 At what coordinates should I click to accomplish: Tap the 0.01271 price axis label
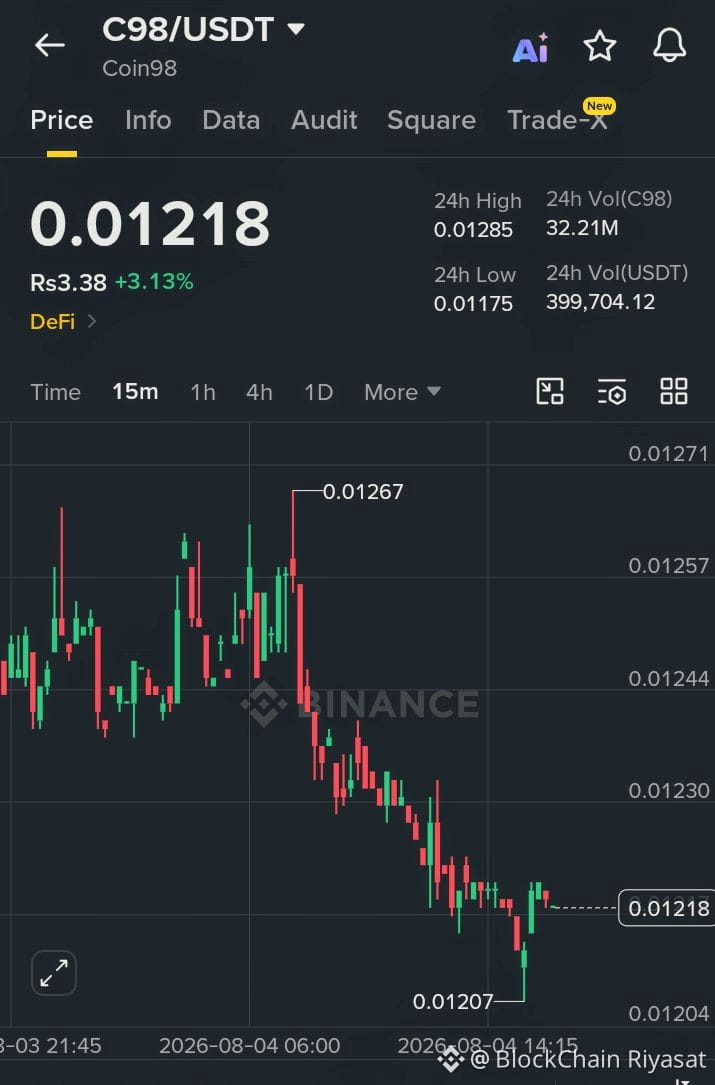pyautogui.click(x=669, y=454)
